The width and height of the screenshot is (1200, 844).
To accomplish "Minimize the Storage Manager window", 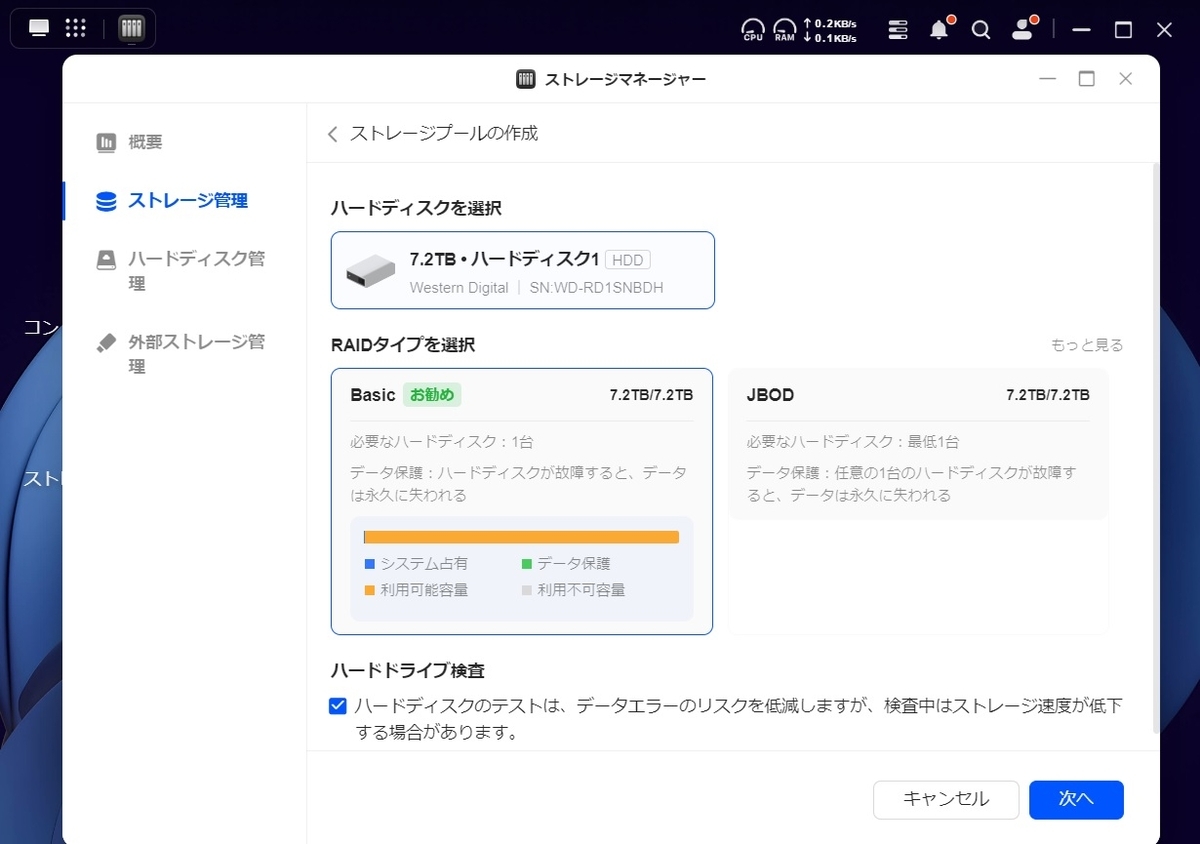I will coord(1047,79).
